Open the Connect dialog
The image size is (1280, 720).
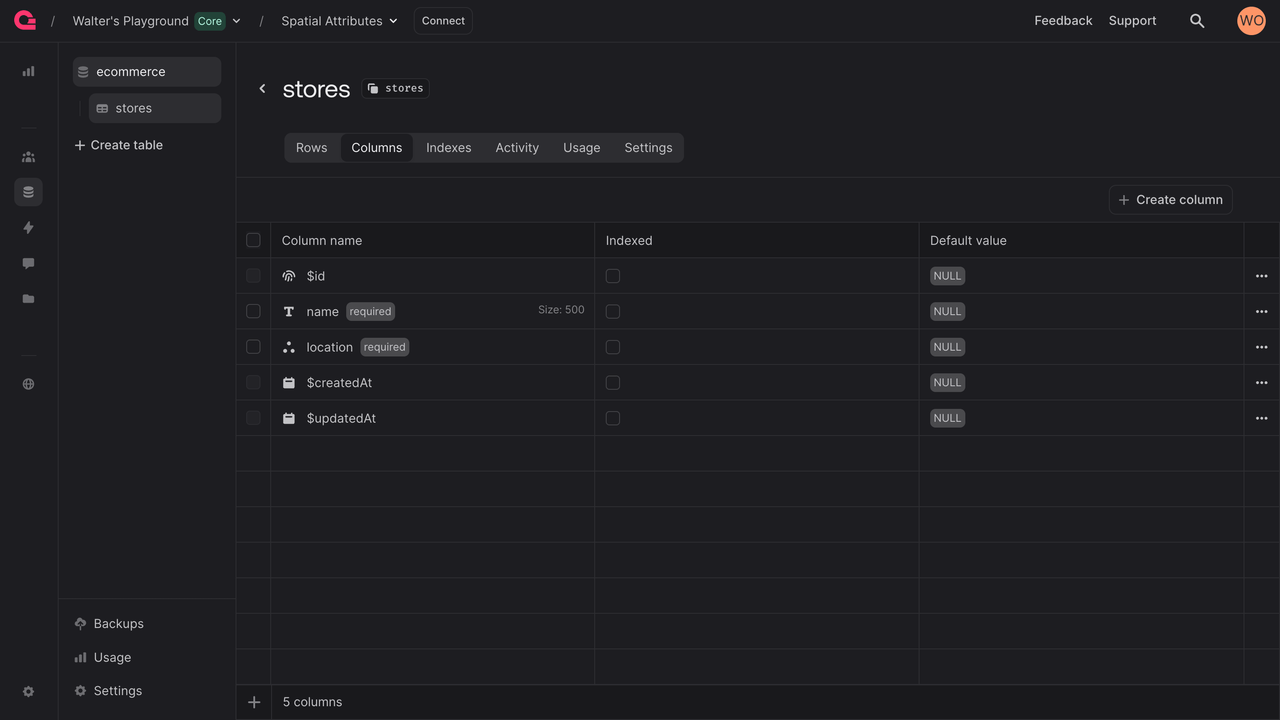coord(443,20)
